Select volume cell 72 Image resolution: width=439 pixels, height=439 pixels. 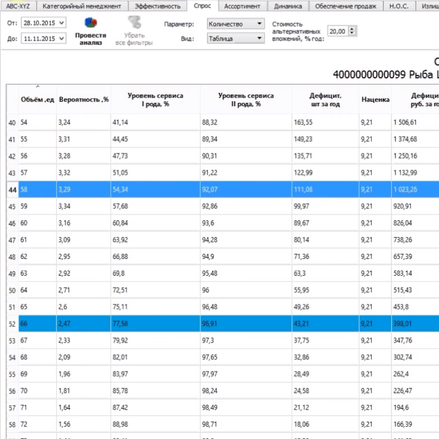click(x=37, y=424)
